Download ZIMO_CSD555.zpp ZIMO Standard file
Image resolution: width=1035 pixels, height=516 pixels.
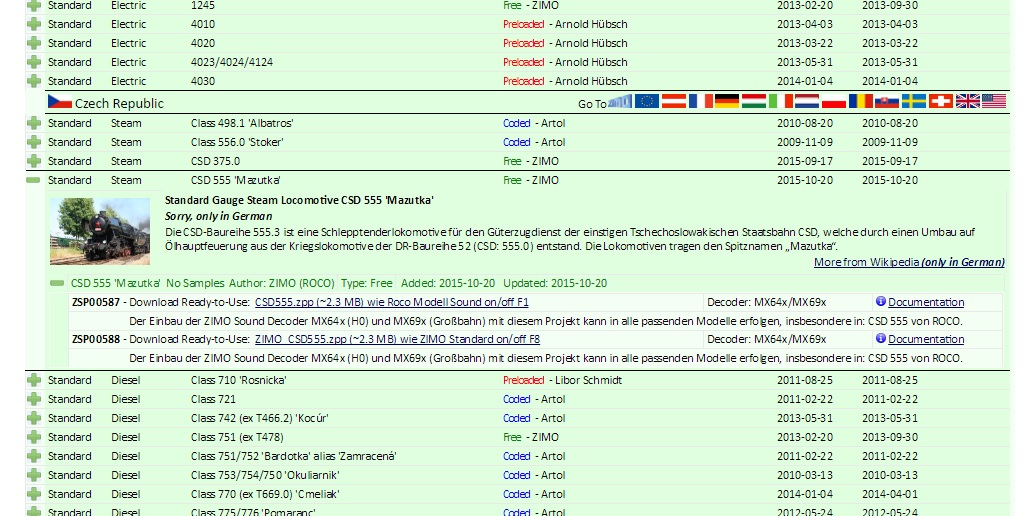(397, 339)
